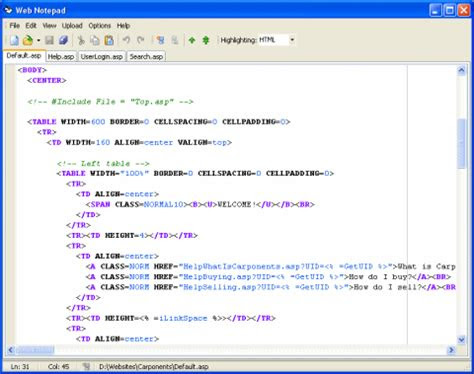Click the D:\Websites\Carponents\Default.asp path

pos(154,367)
